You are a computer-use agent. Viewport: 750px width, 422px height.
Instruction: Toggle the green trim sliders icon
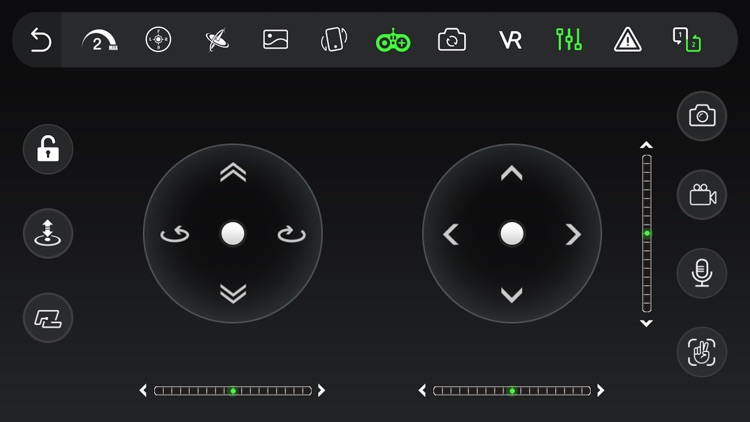click(569, 40)
